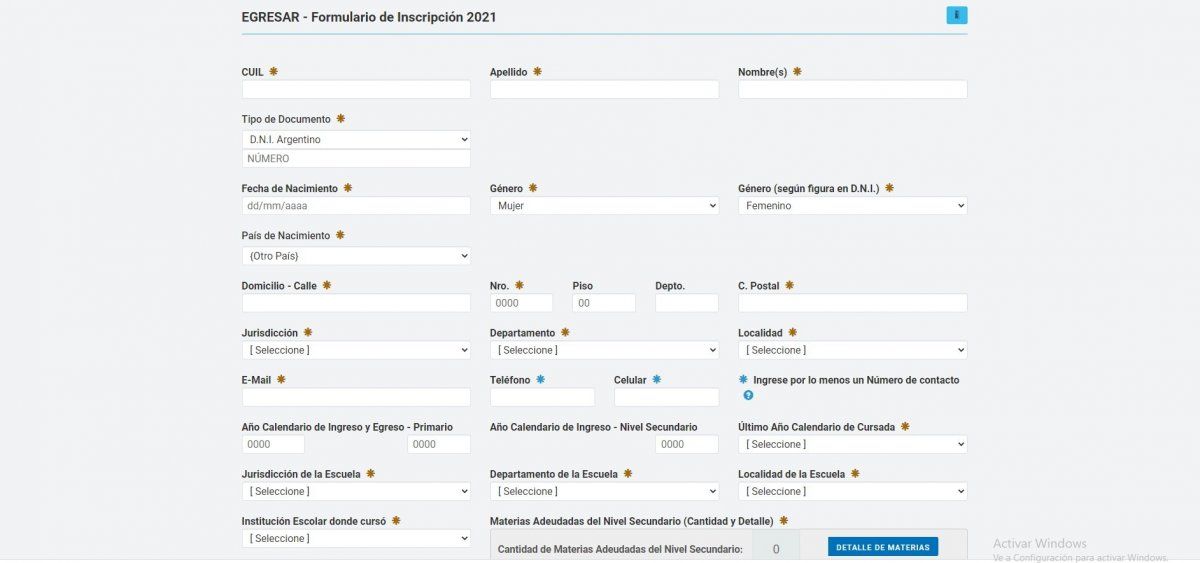Click the Nombre(s) input field
This screenshot has height=563, width=1200.
pyautogui.click(x=852, y=90)
